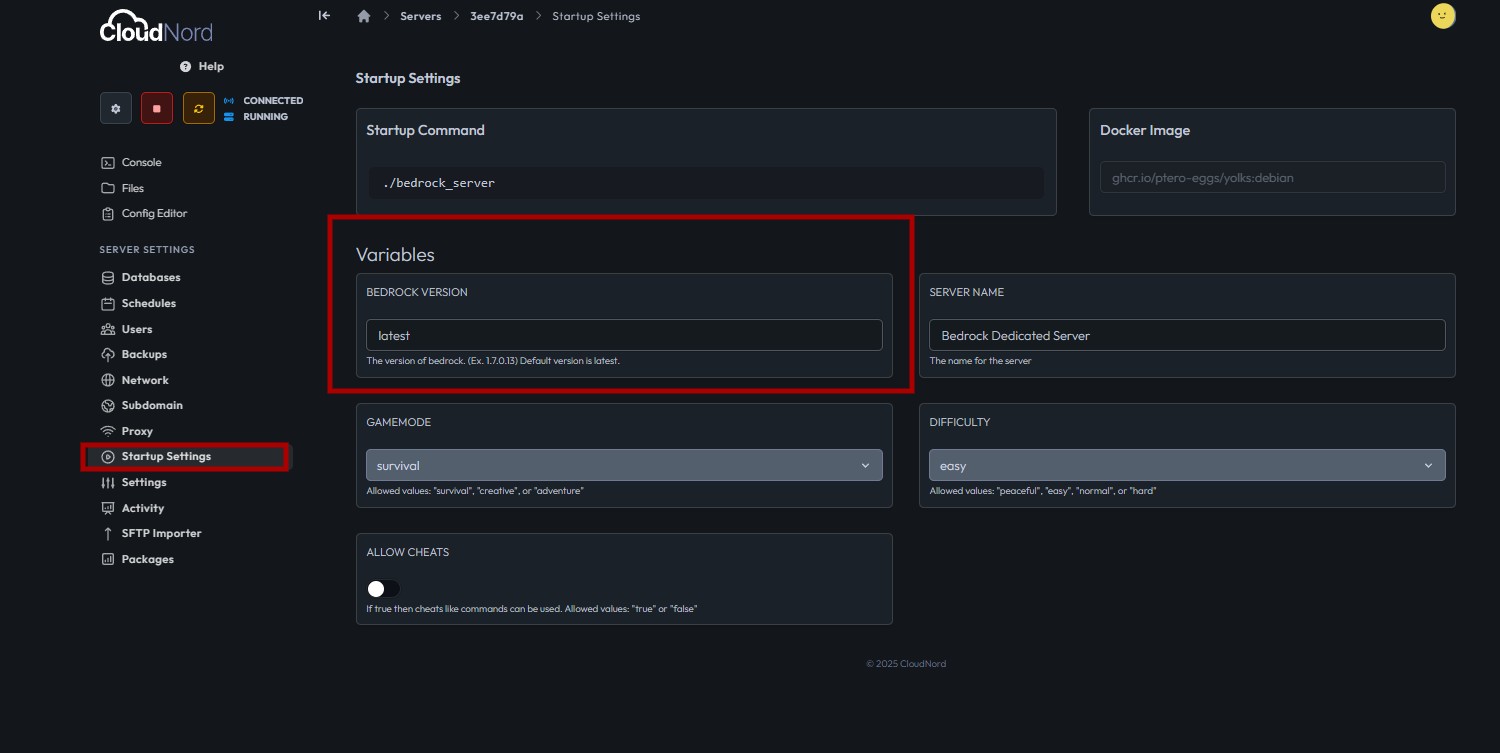Click the CloudNord logo
The image size is (1500, 753).
tap(156, 27)
